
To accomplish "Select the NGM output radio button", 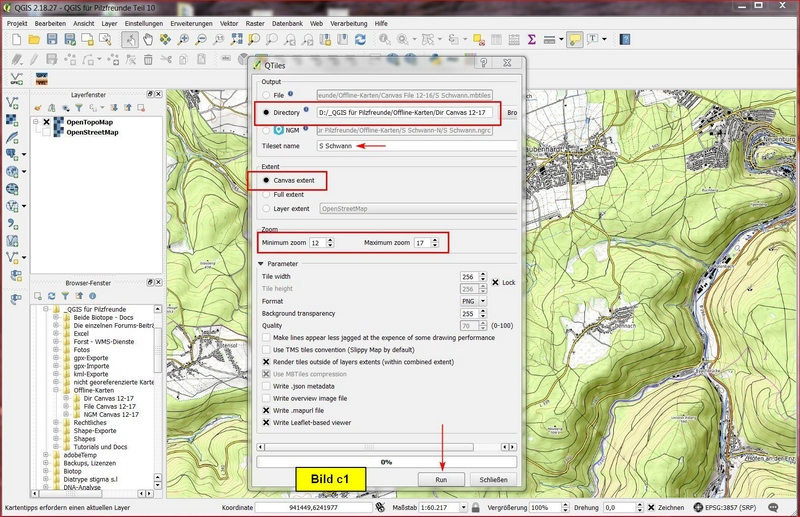I will tap(266, 130).
